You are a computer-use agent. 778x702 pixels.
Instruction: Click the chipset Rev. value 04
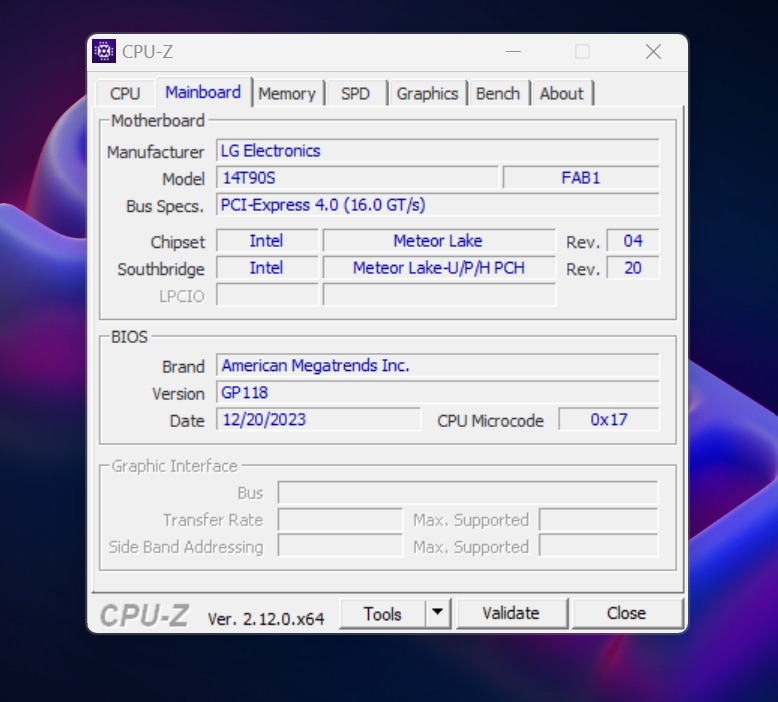pos(633,241)
